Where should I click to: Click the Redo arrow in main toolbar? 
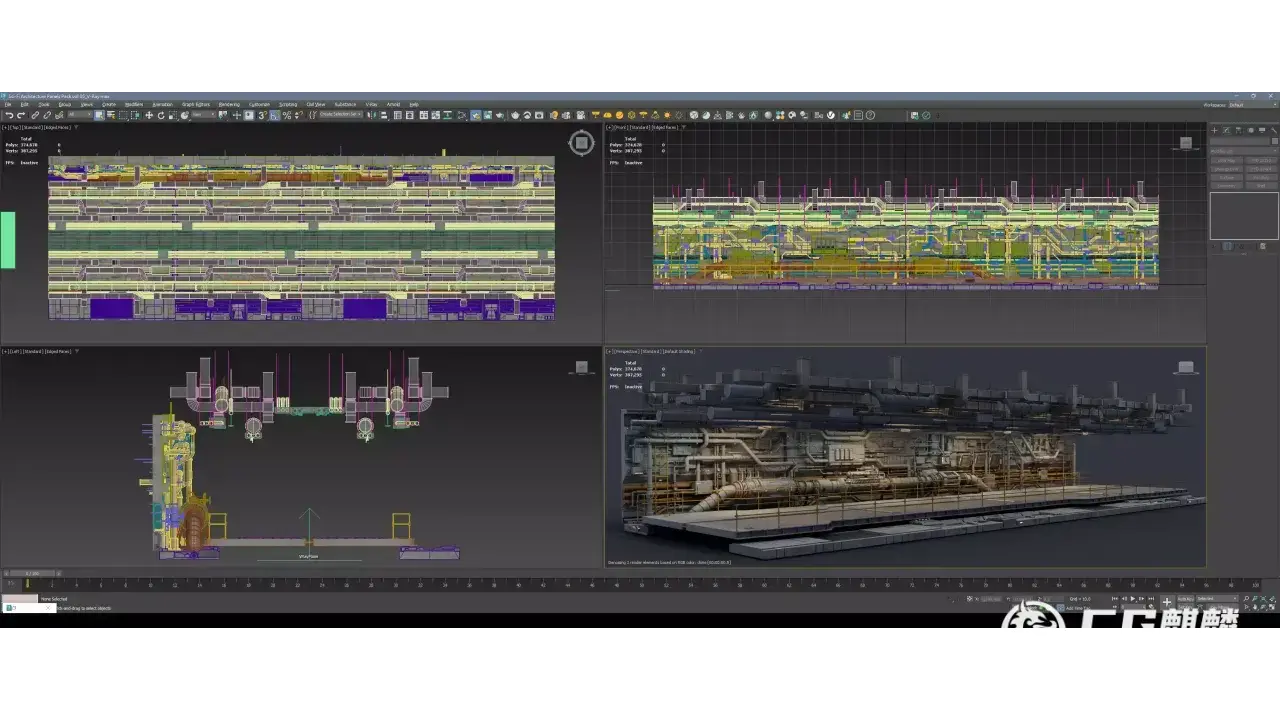(21, 116)
